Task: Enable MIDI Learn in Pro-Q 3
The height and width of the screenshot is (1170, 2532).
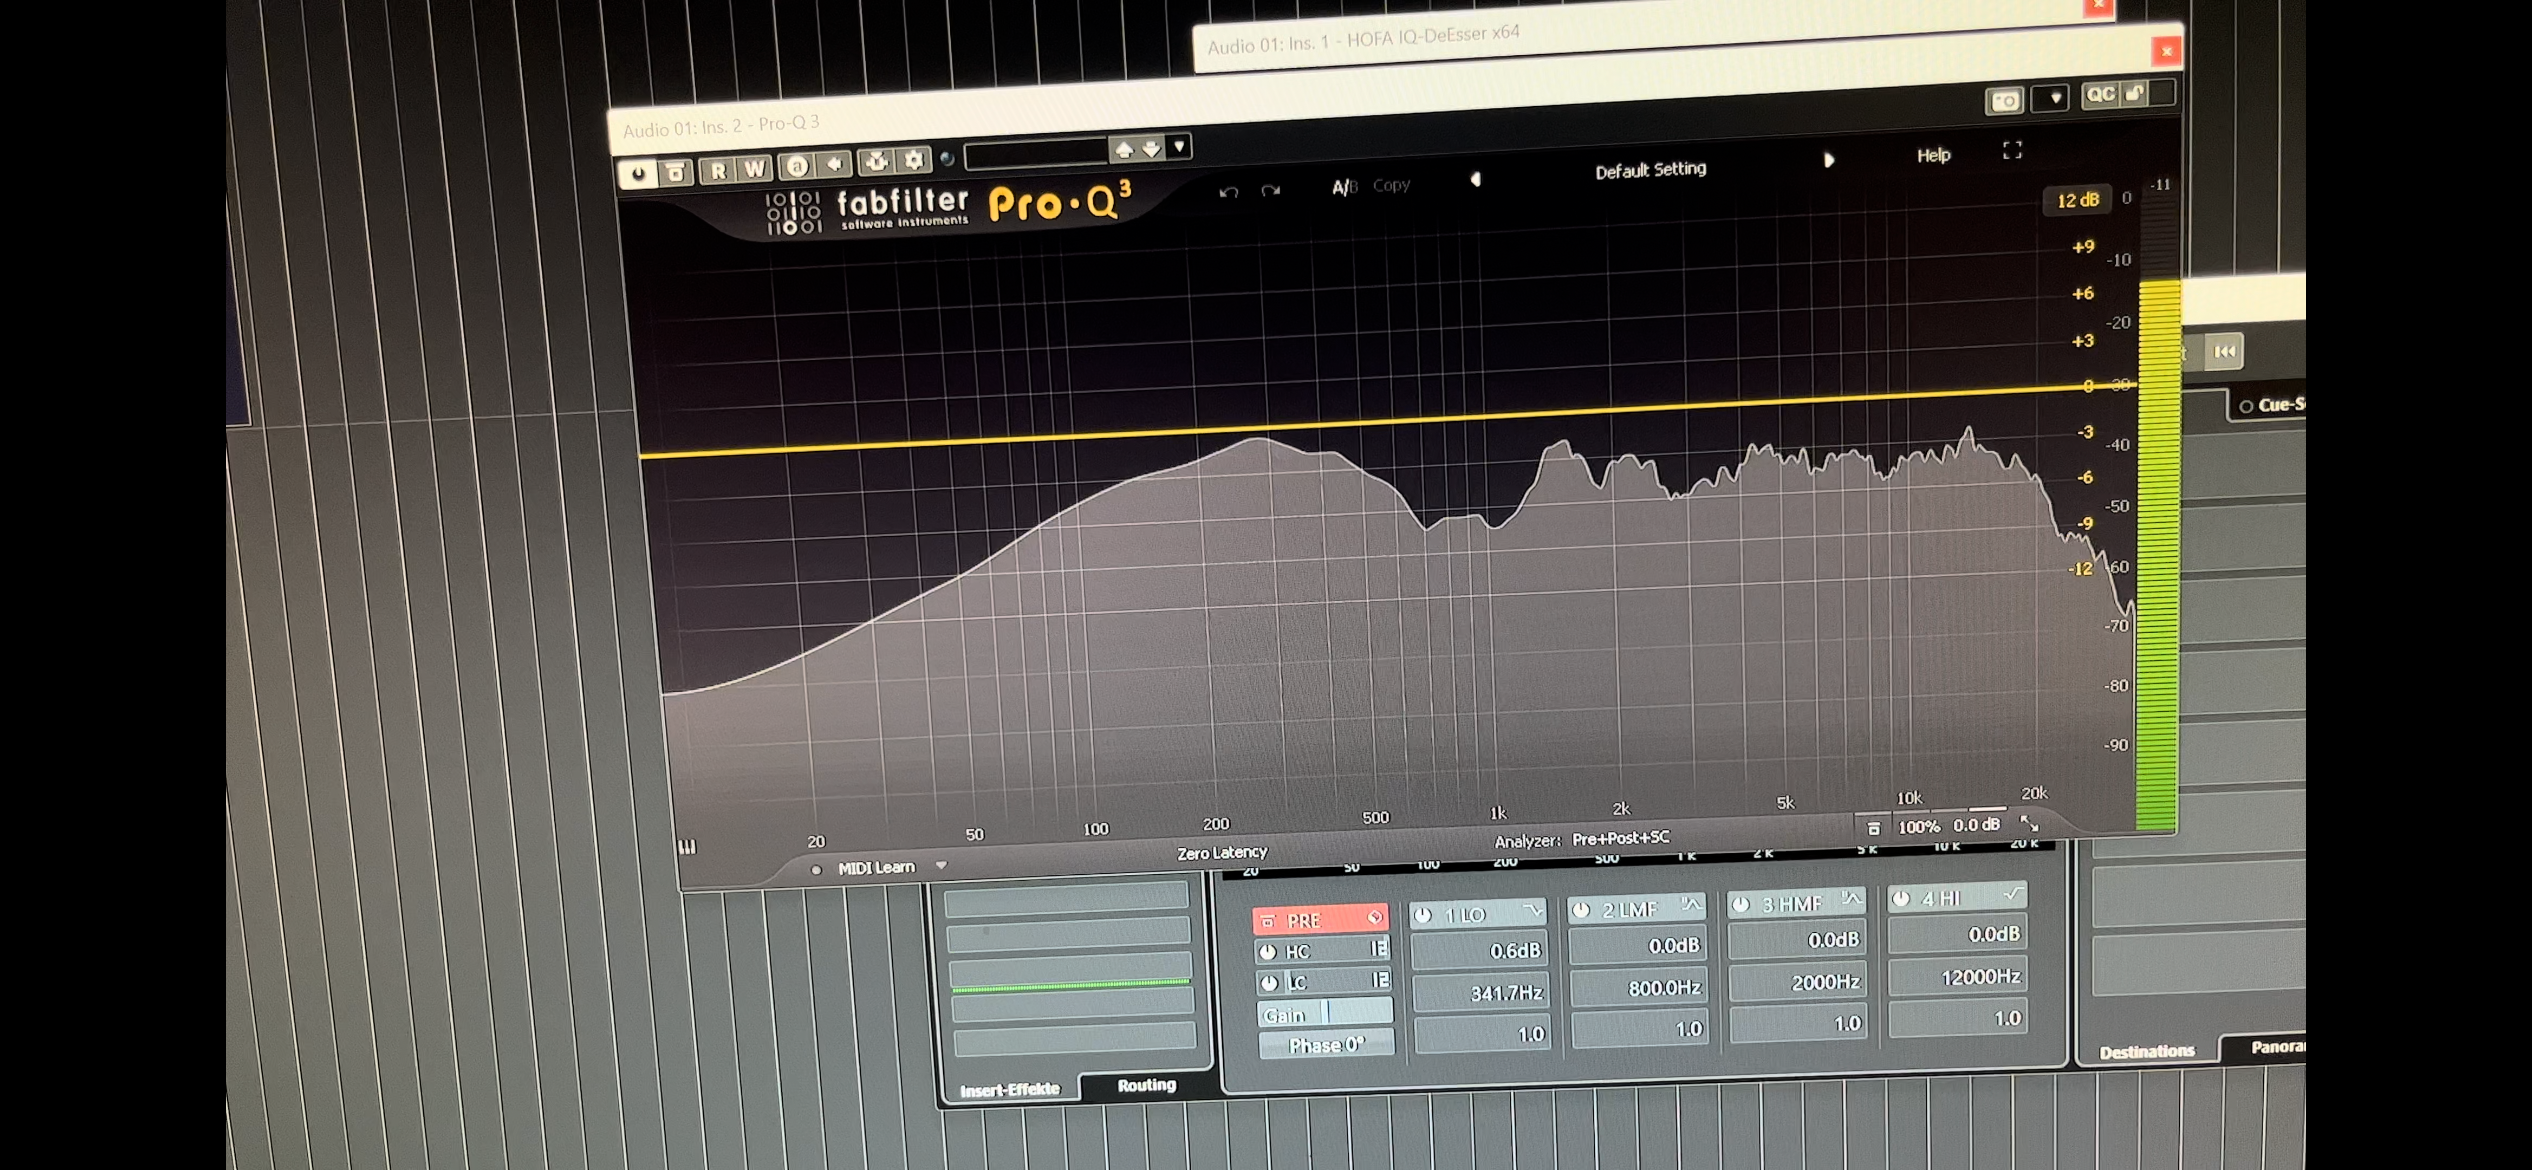Action: tap(876, 868)
